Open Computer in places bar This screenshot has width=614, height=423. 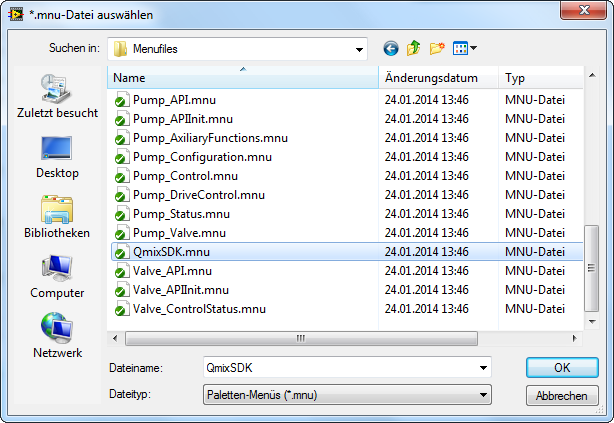57,277
